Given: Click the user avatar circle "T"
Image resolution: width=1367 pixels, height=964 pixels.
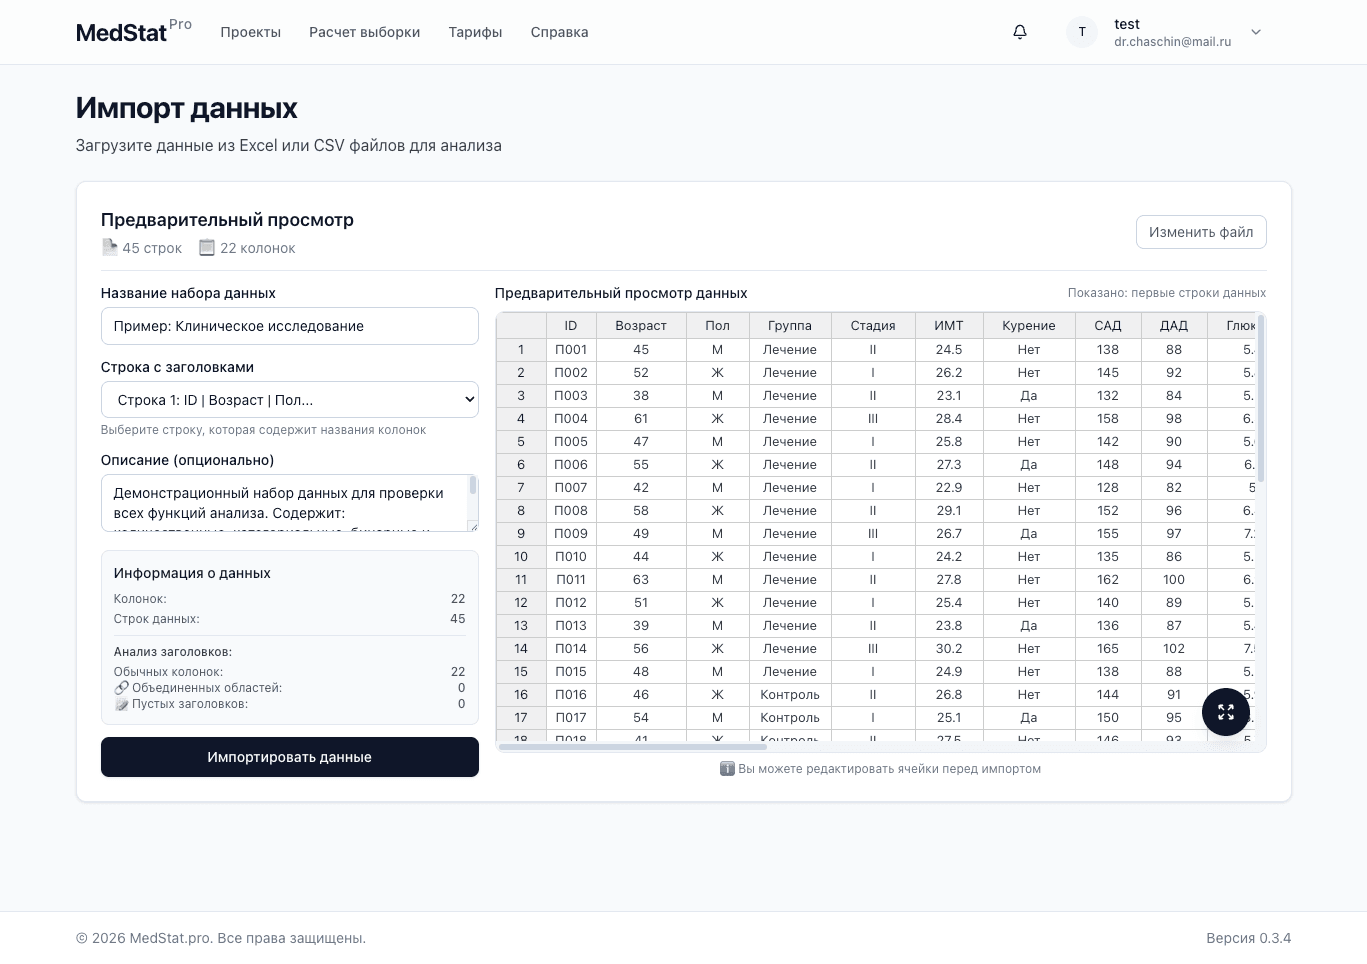Looking at the screenshot, I should 1082,32.
